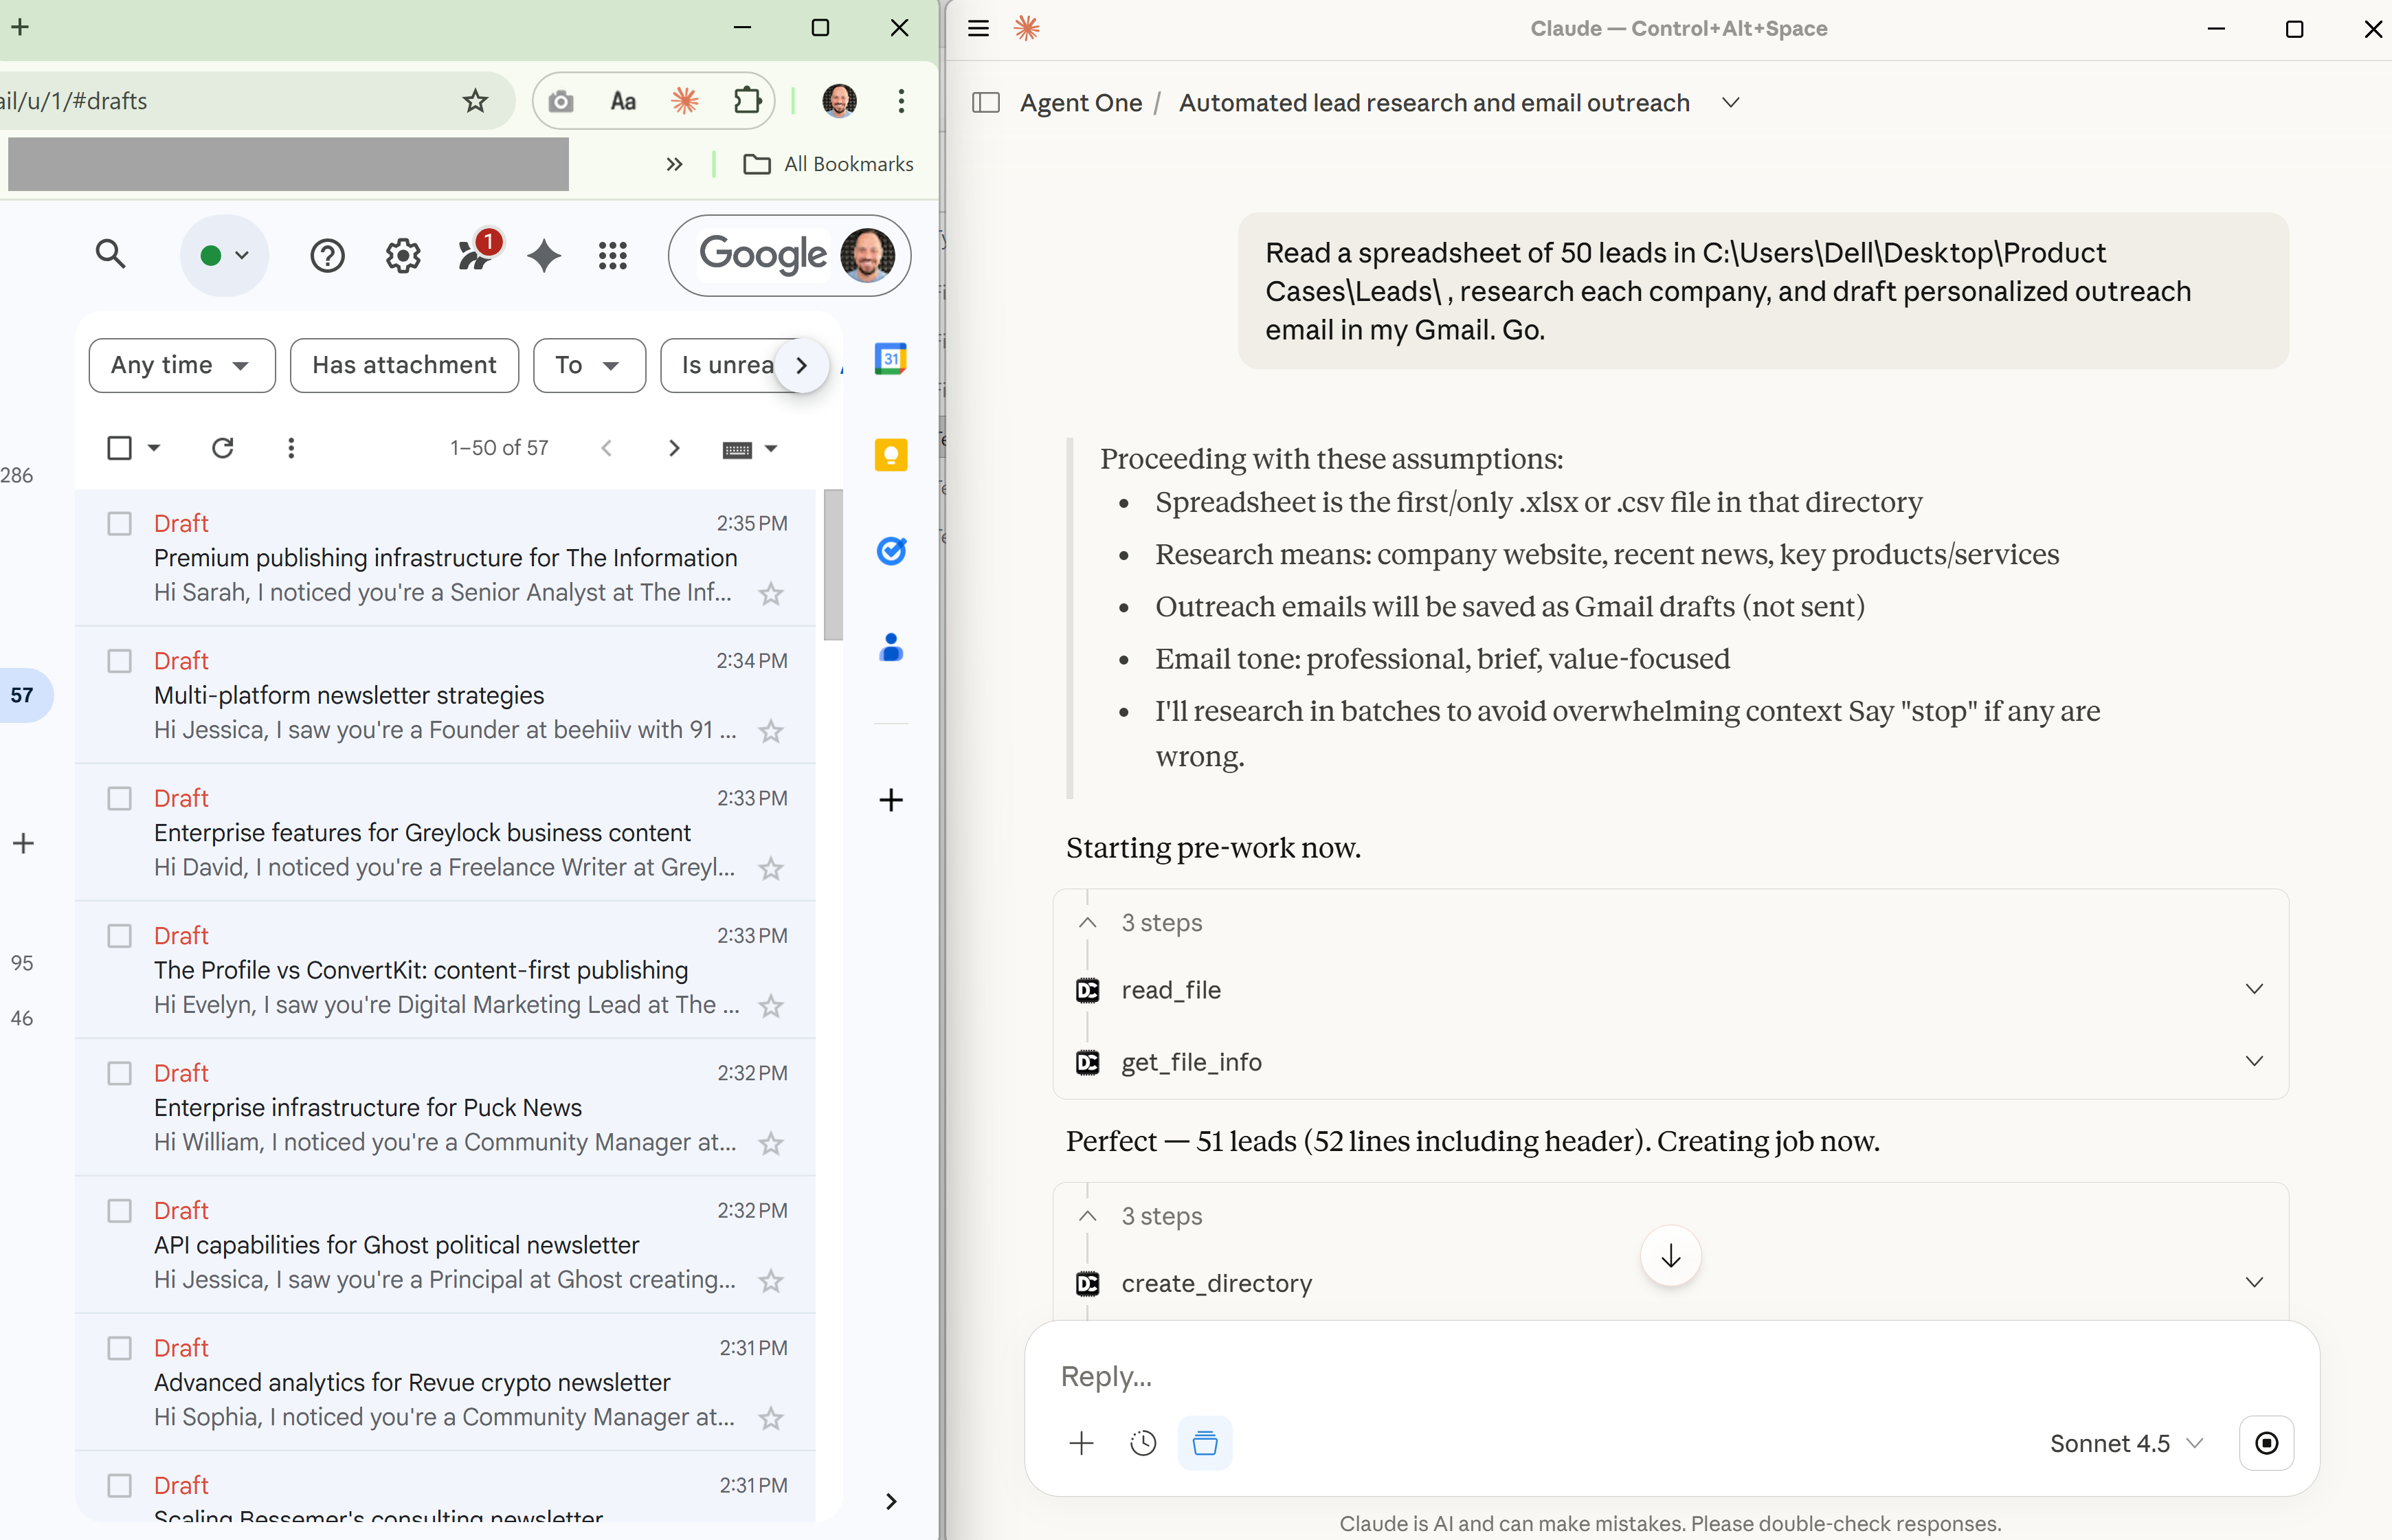Screen dimensions: 2392x1540
Task: Open the Agent One project link
Action: click(1080, 103)
